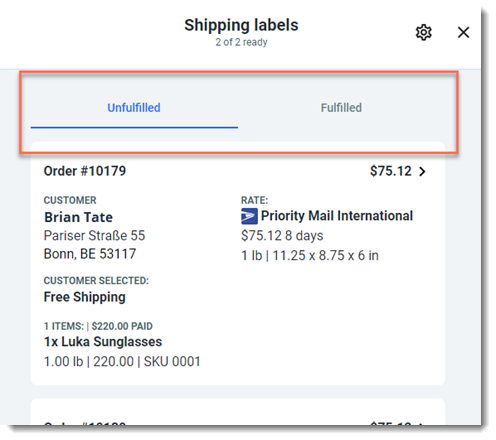Screen dimensions: 496x440
Task: Click the $75.12 8 days rate detail
Action: 282,236
